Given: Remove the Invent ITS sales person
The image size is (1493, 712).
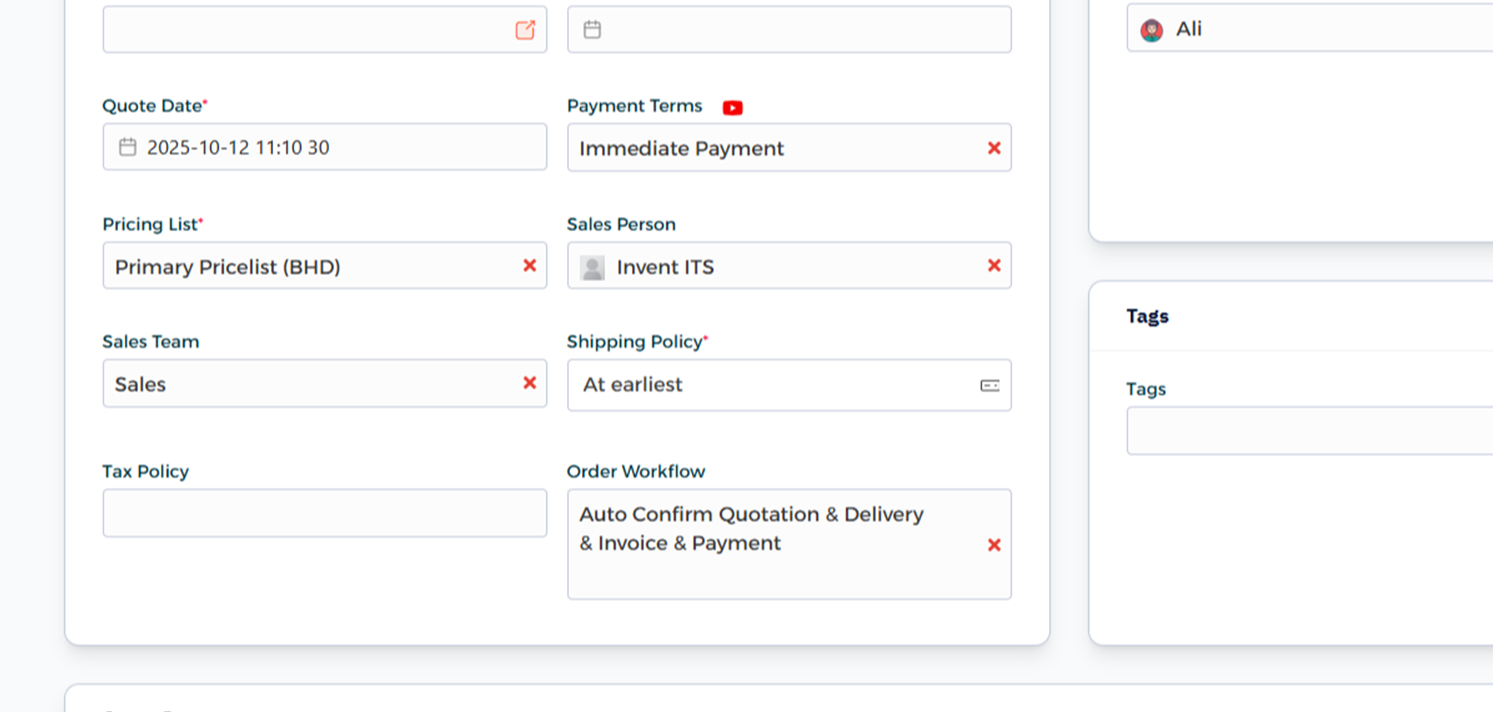Looking at the screenshot, I should click(x=994, y=266).
